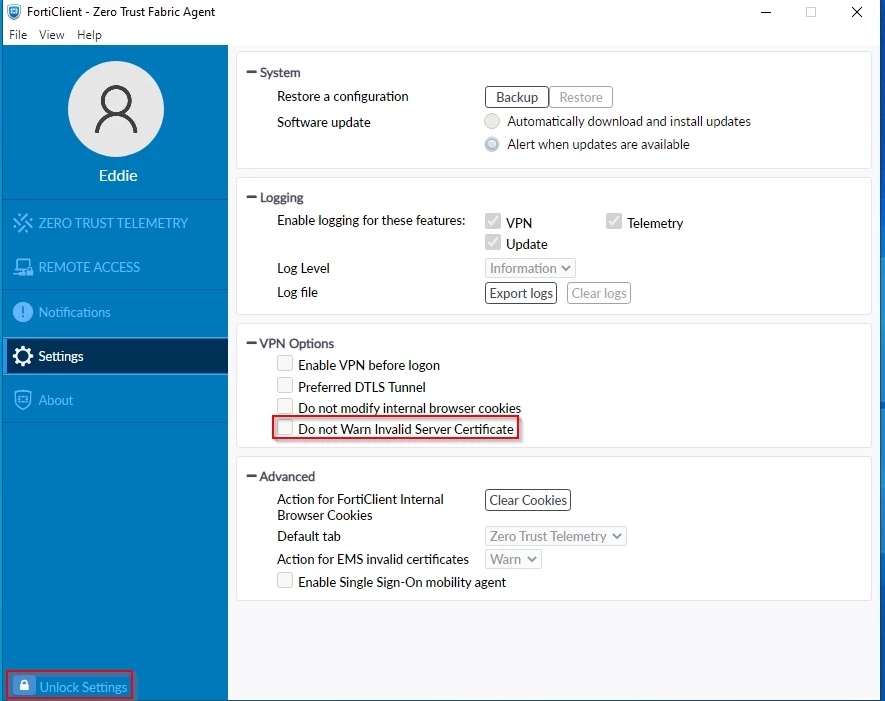Click the 'Restore a configuration' label
The image size is (885, 701).
(x=343, y=97)
